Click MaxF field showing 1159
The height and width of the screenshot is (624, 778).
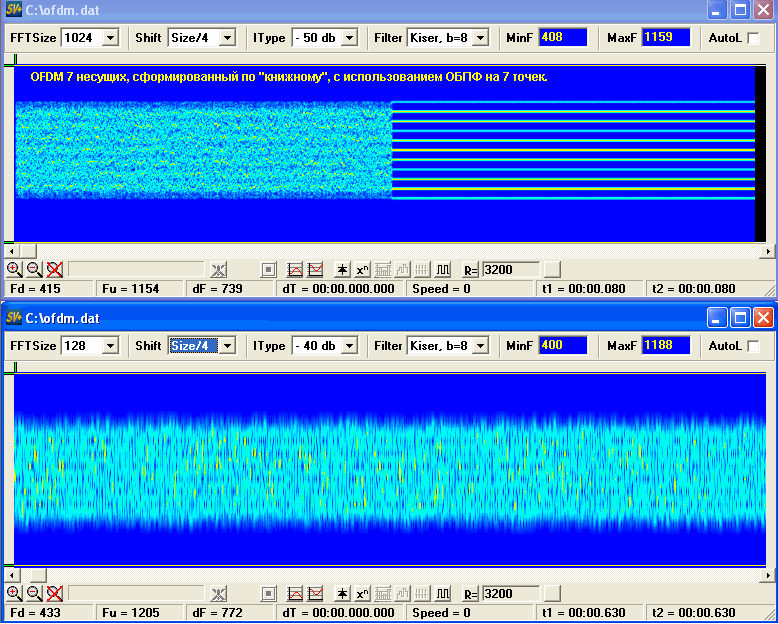pyautogui.click(x=666, y=38)
